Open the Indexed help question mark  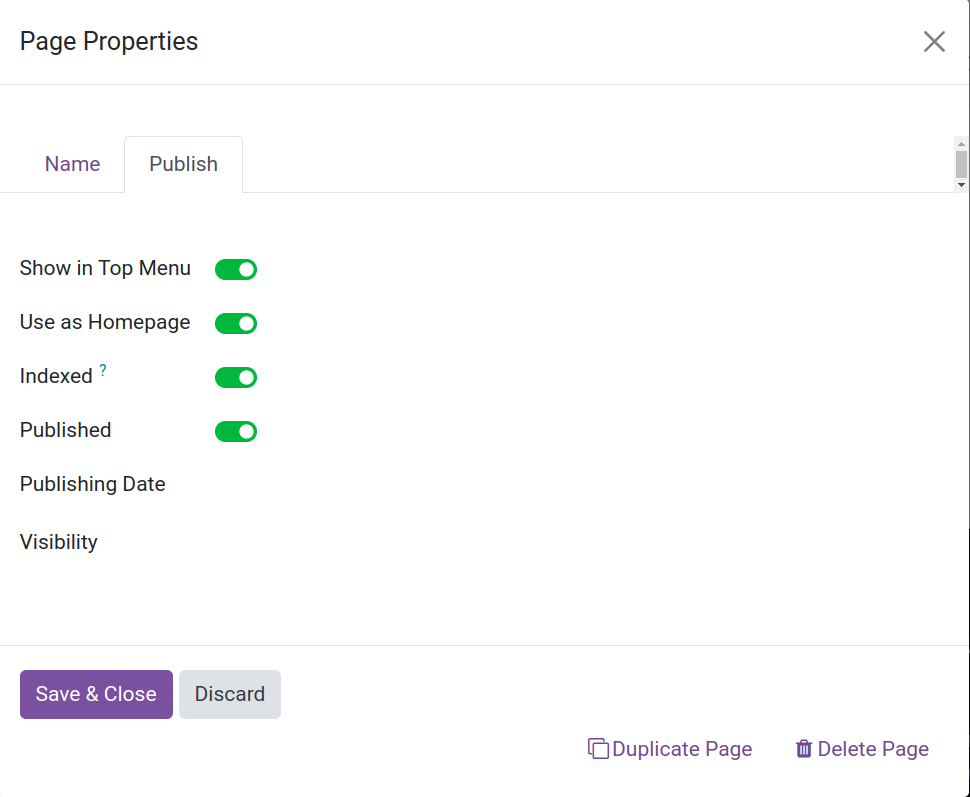(103, 371)
